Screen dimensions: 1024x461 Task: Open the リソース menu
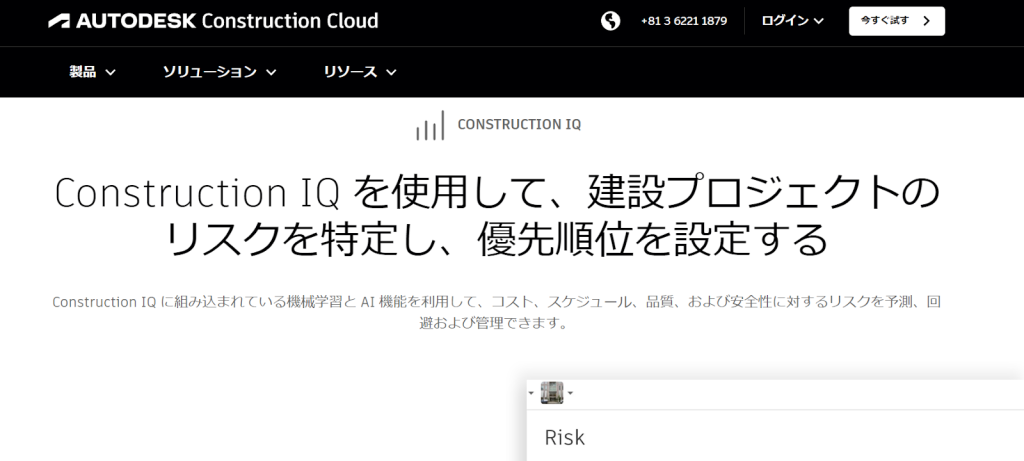pyautogui.click(x=360, y=72)
